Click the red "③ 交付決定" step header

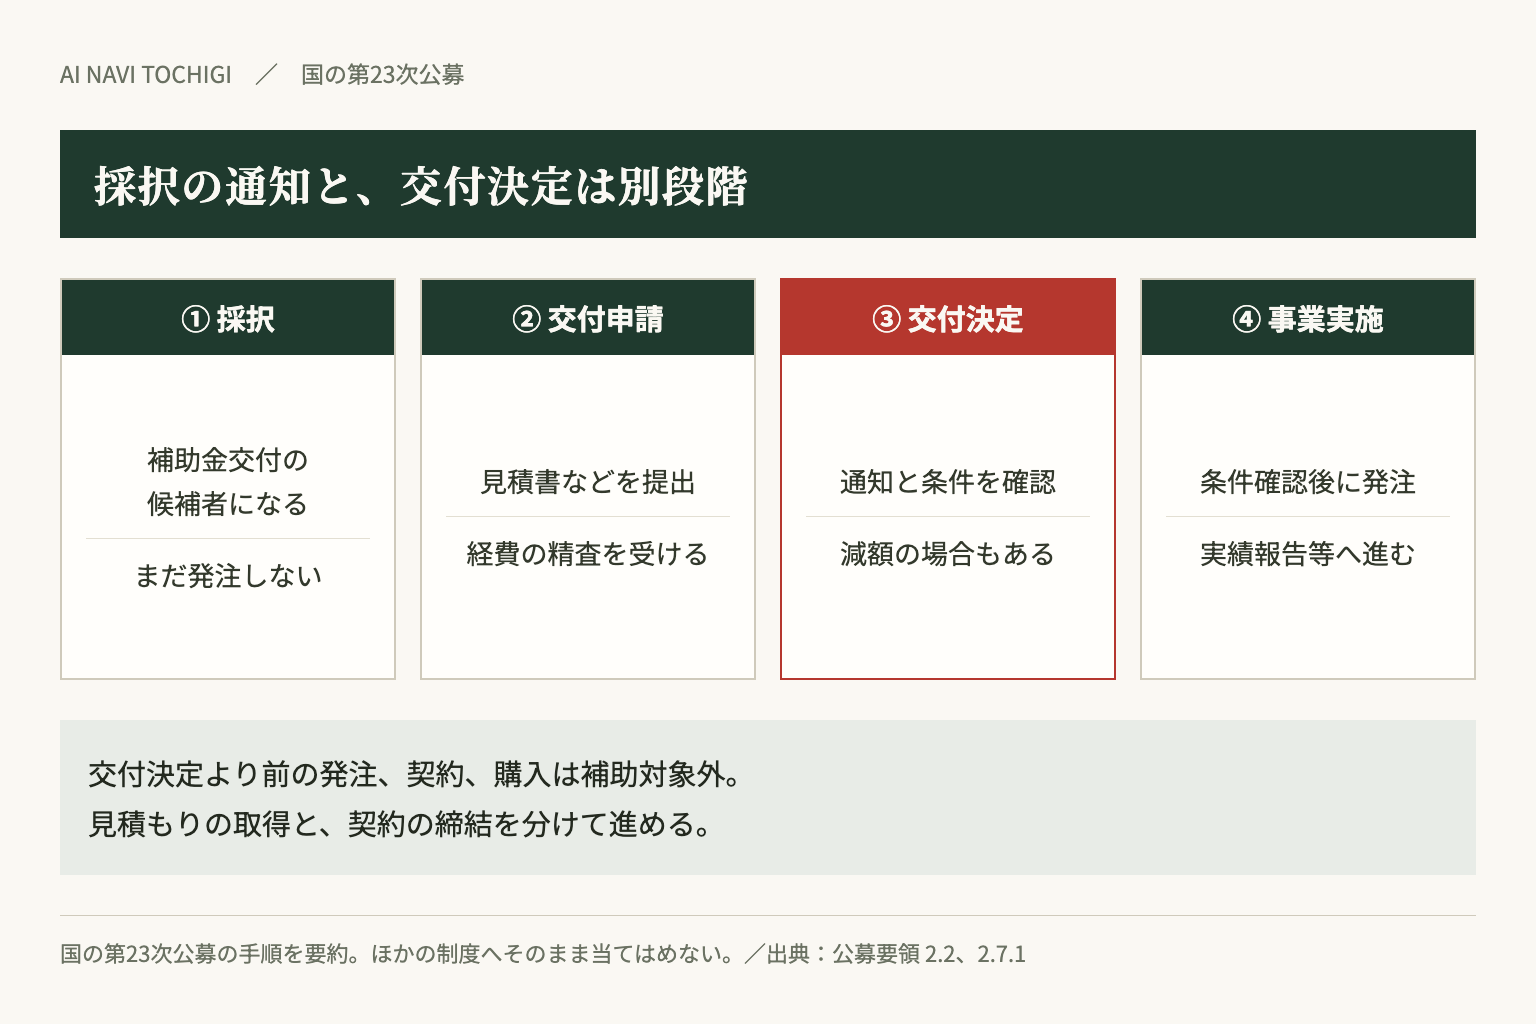point(948,318)
